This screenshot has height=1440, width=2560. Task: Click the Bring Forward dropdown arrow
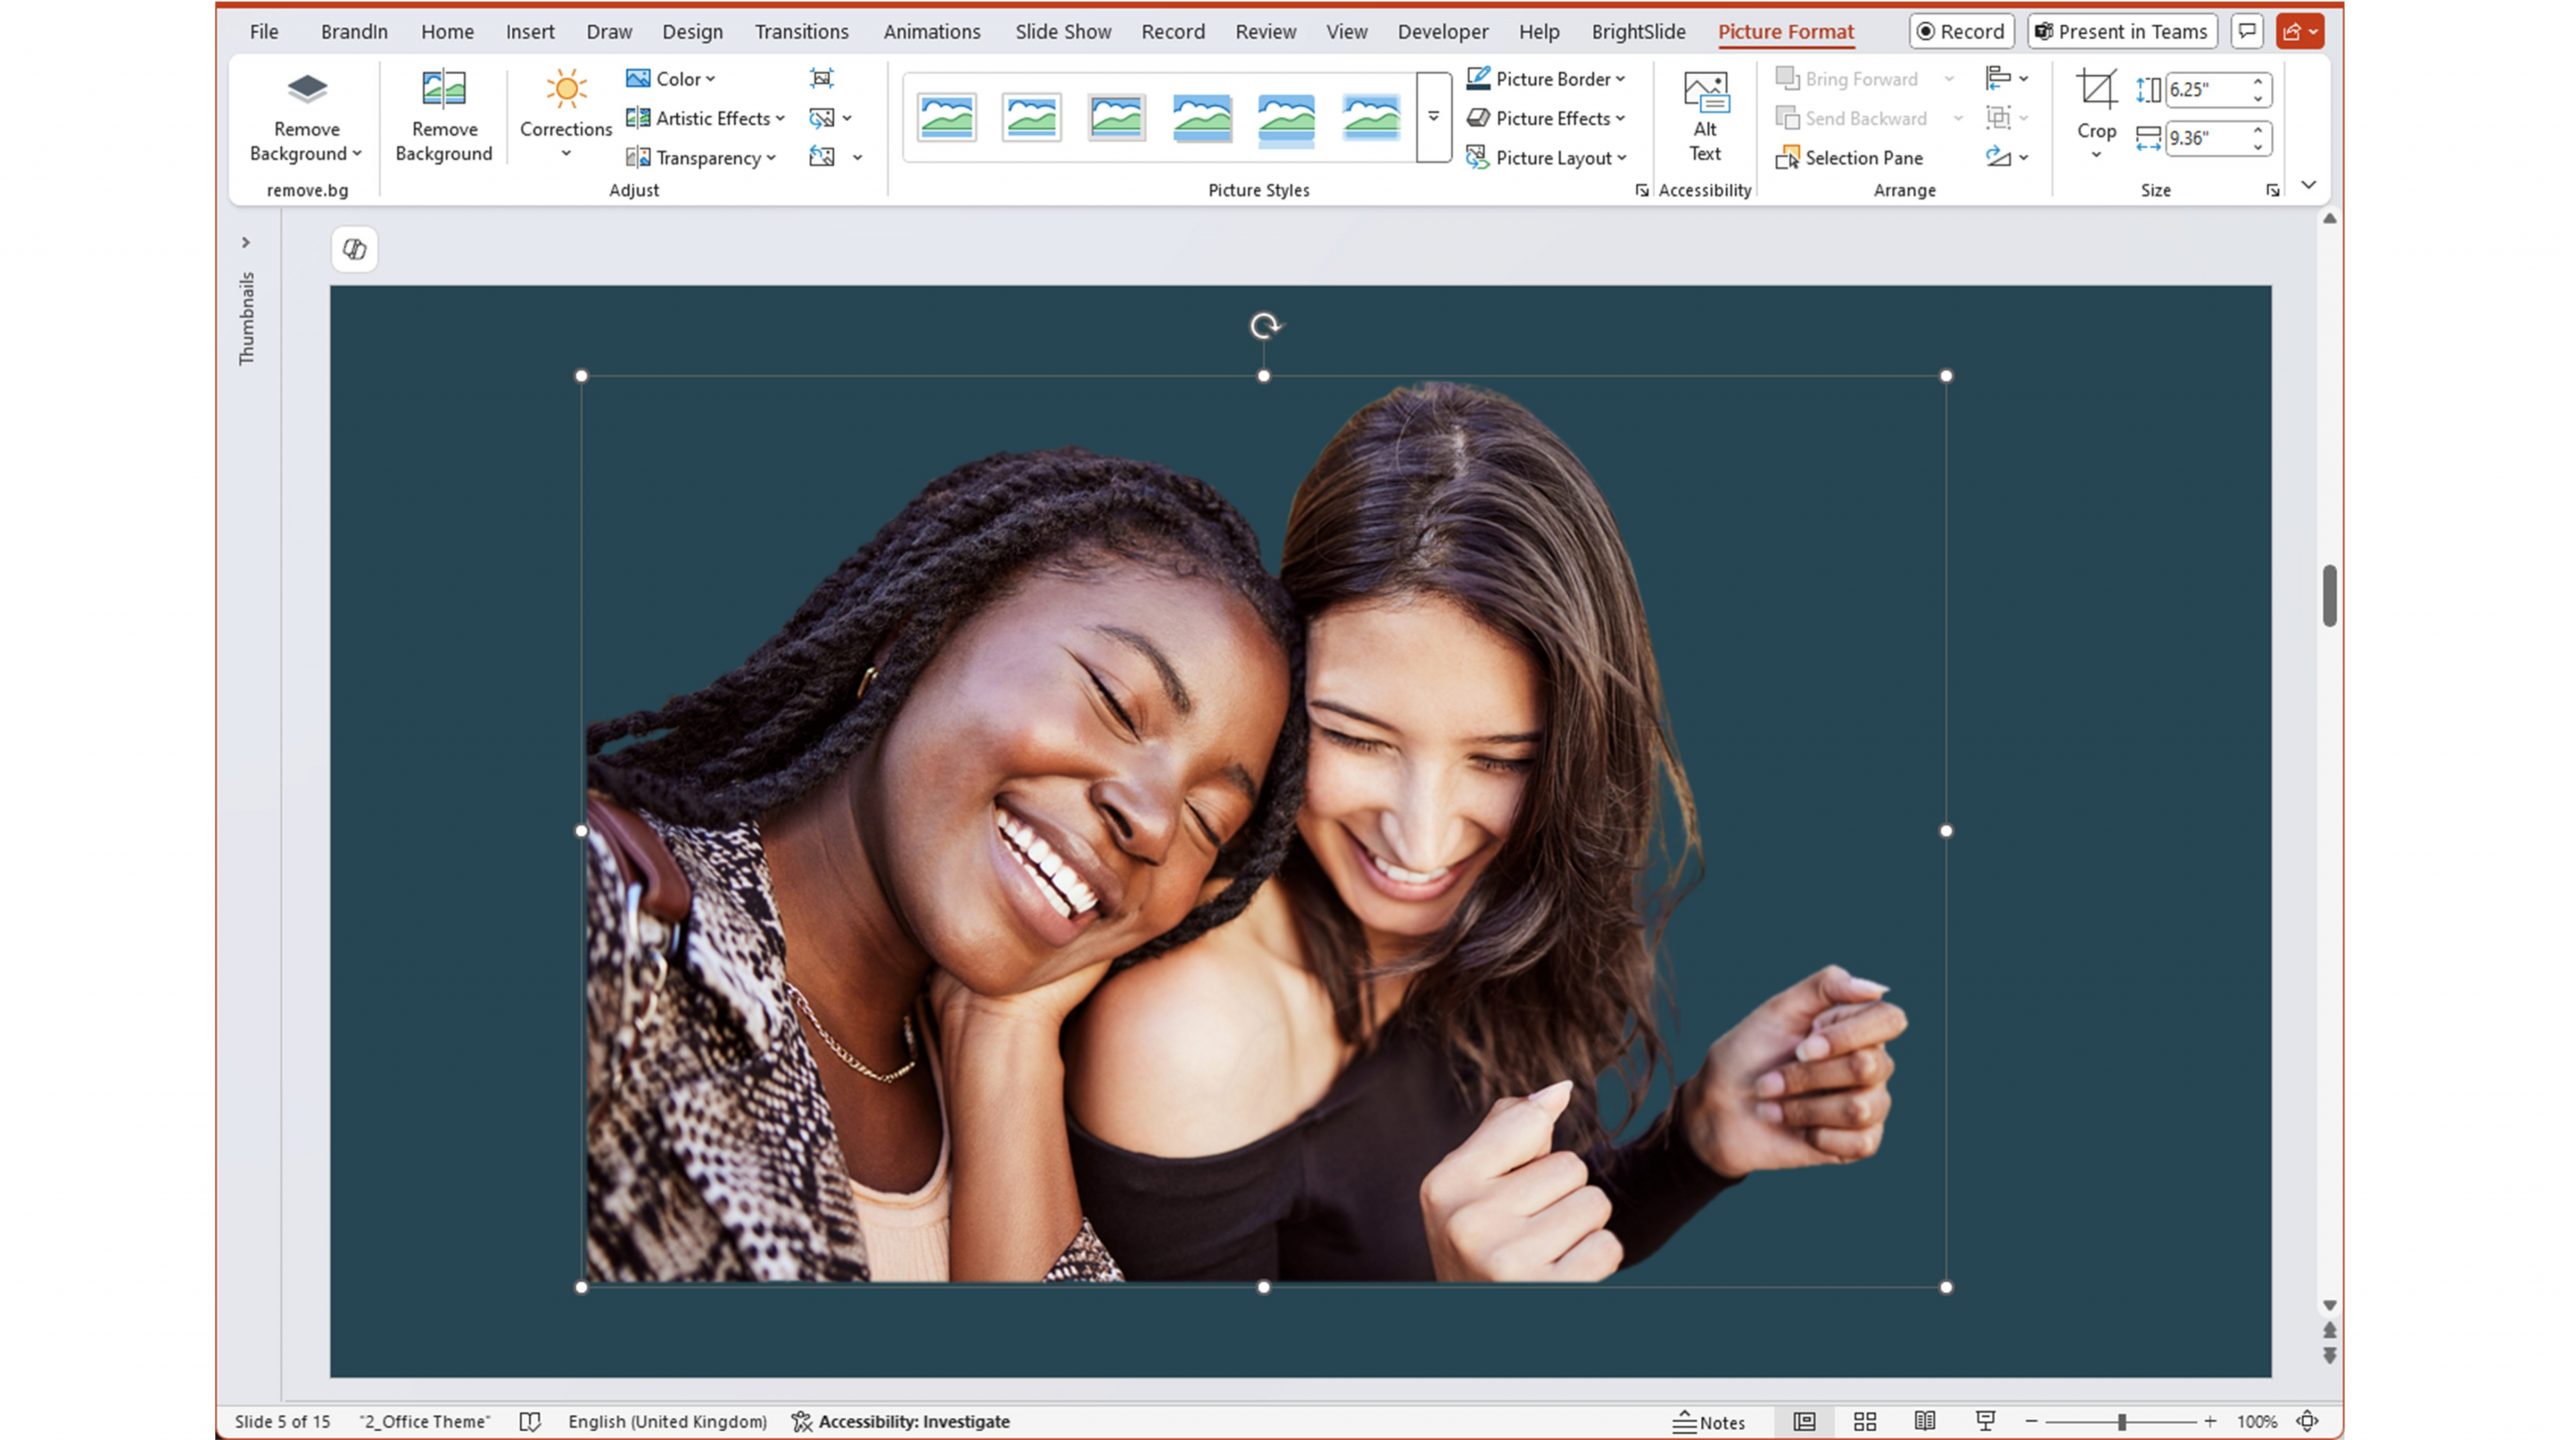[1948, 77]
